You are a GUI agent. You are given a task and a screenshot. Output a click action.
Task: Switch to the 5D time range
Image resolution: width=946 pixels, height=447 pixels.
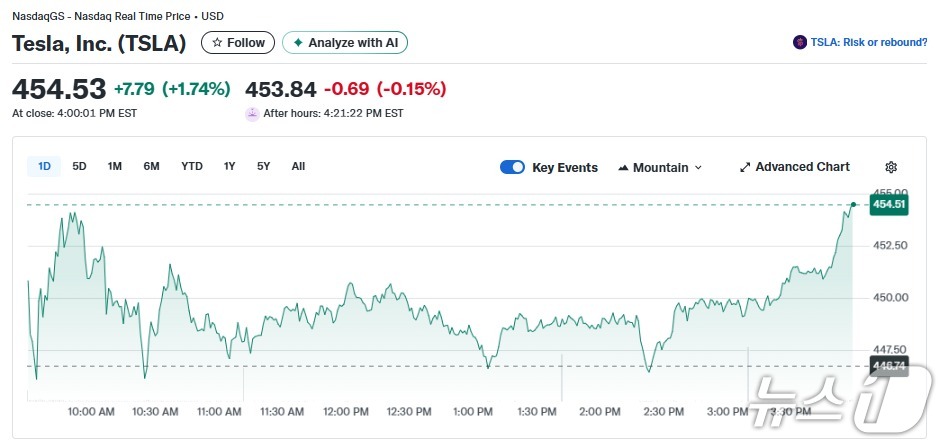[x=79, y=166]
